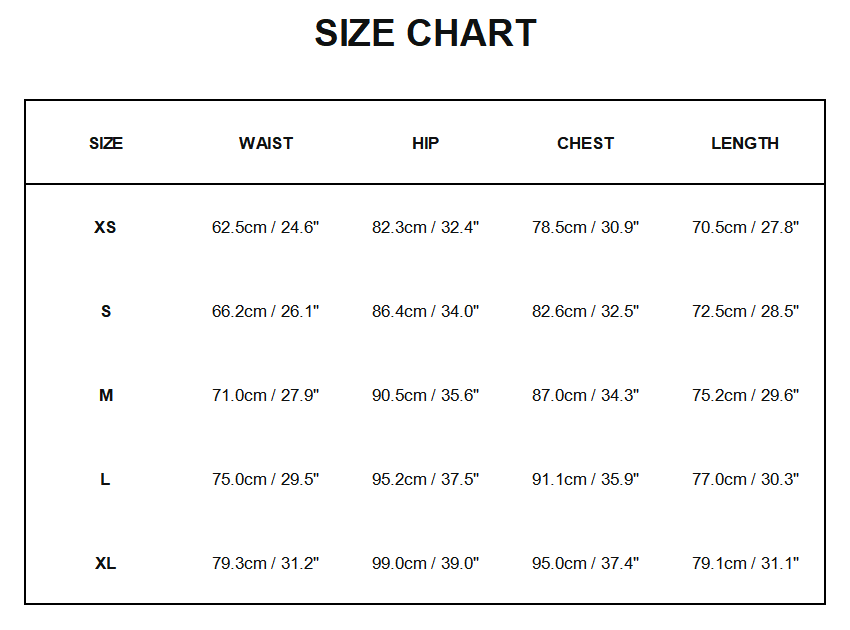The height and width of the screenshot is (630, 850).
Task: Click the WAIST column header
Action: (x=265, y=143)
